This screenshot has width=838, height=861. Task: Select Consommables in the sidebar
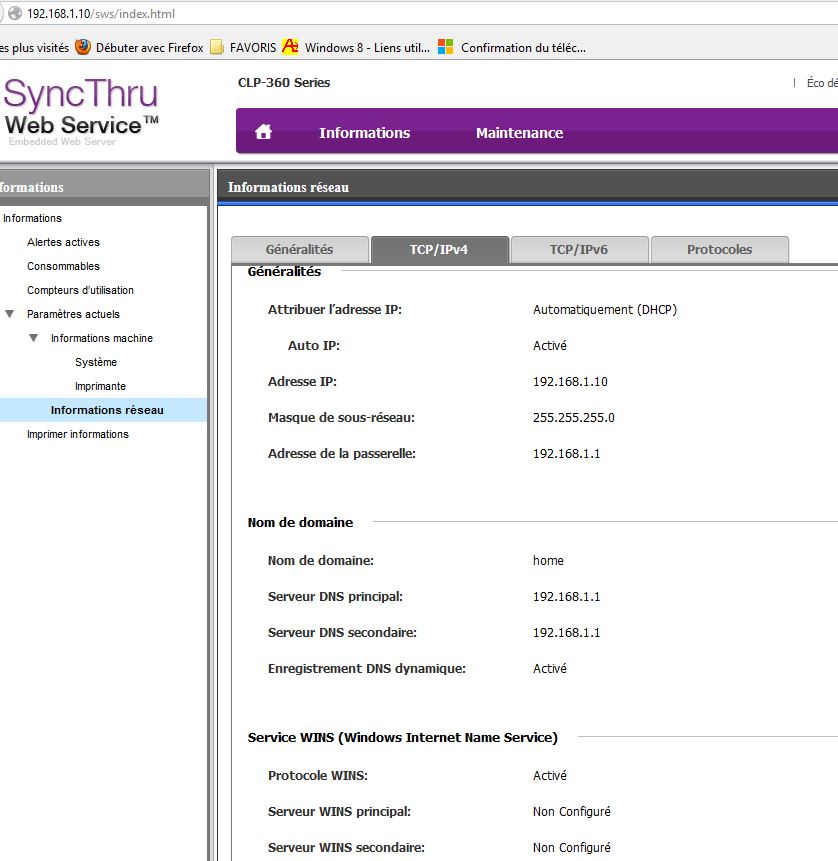pos(63,266)
